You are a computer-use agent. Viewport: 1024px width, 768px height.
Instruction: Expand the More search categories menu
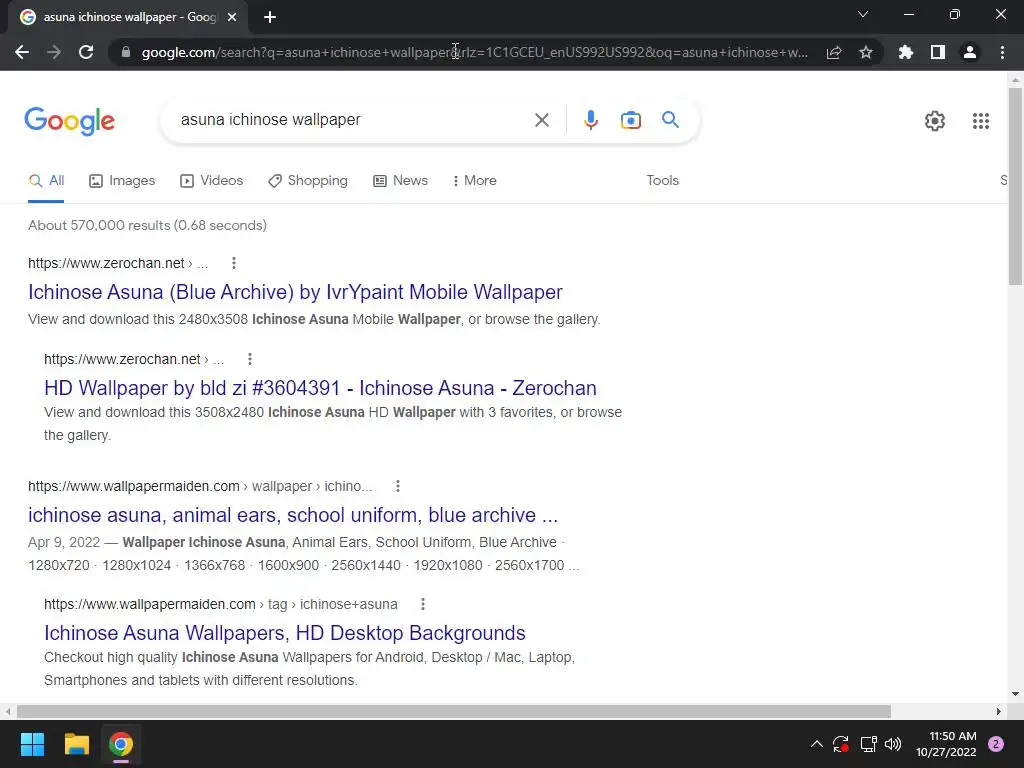coord(474,180)
